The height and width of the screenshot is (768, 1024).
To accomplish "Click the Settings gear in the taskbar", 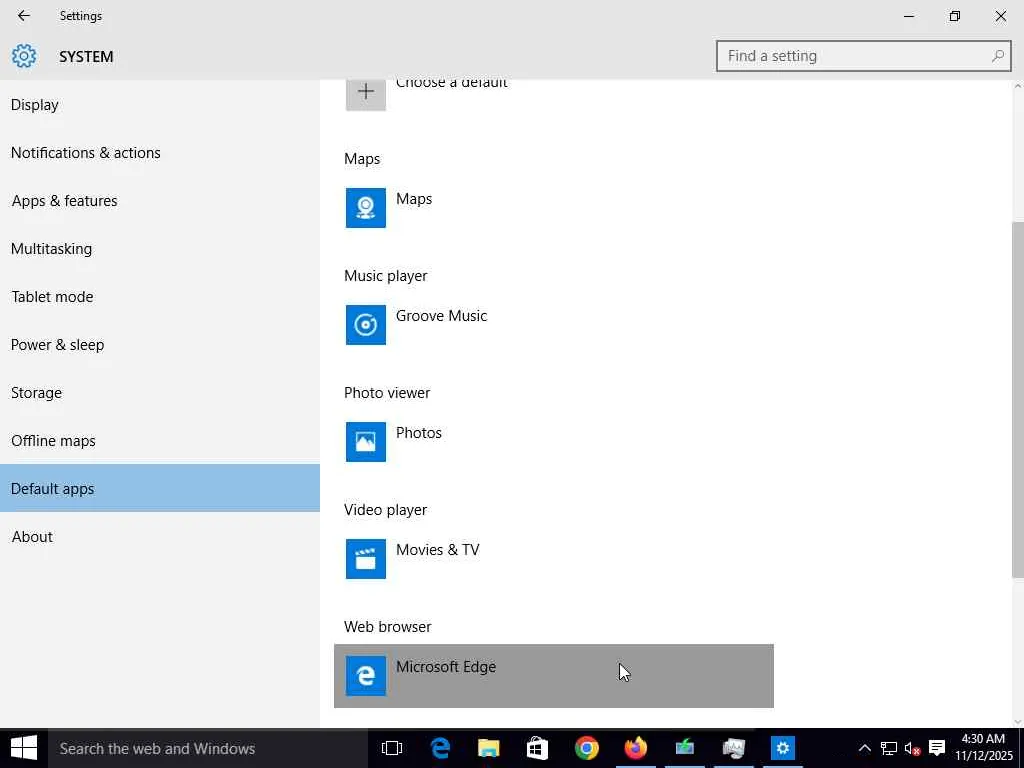I will coord(782,748).
